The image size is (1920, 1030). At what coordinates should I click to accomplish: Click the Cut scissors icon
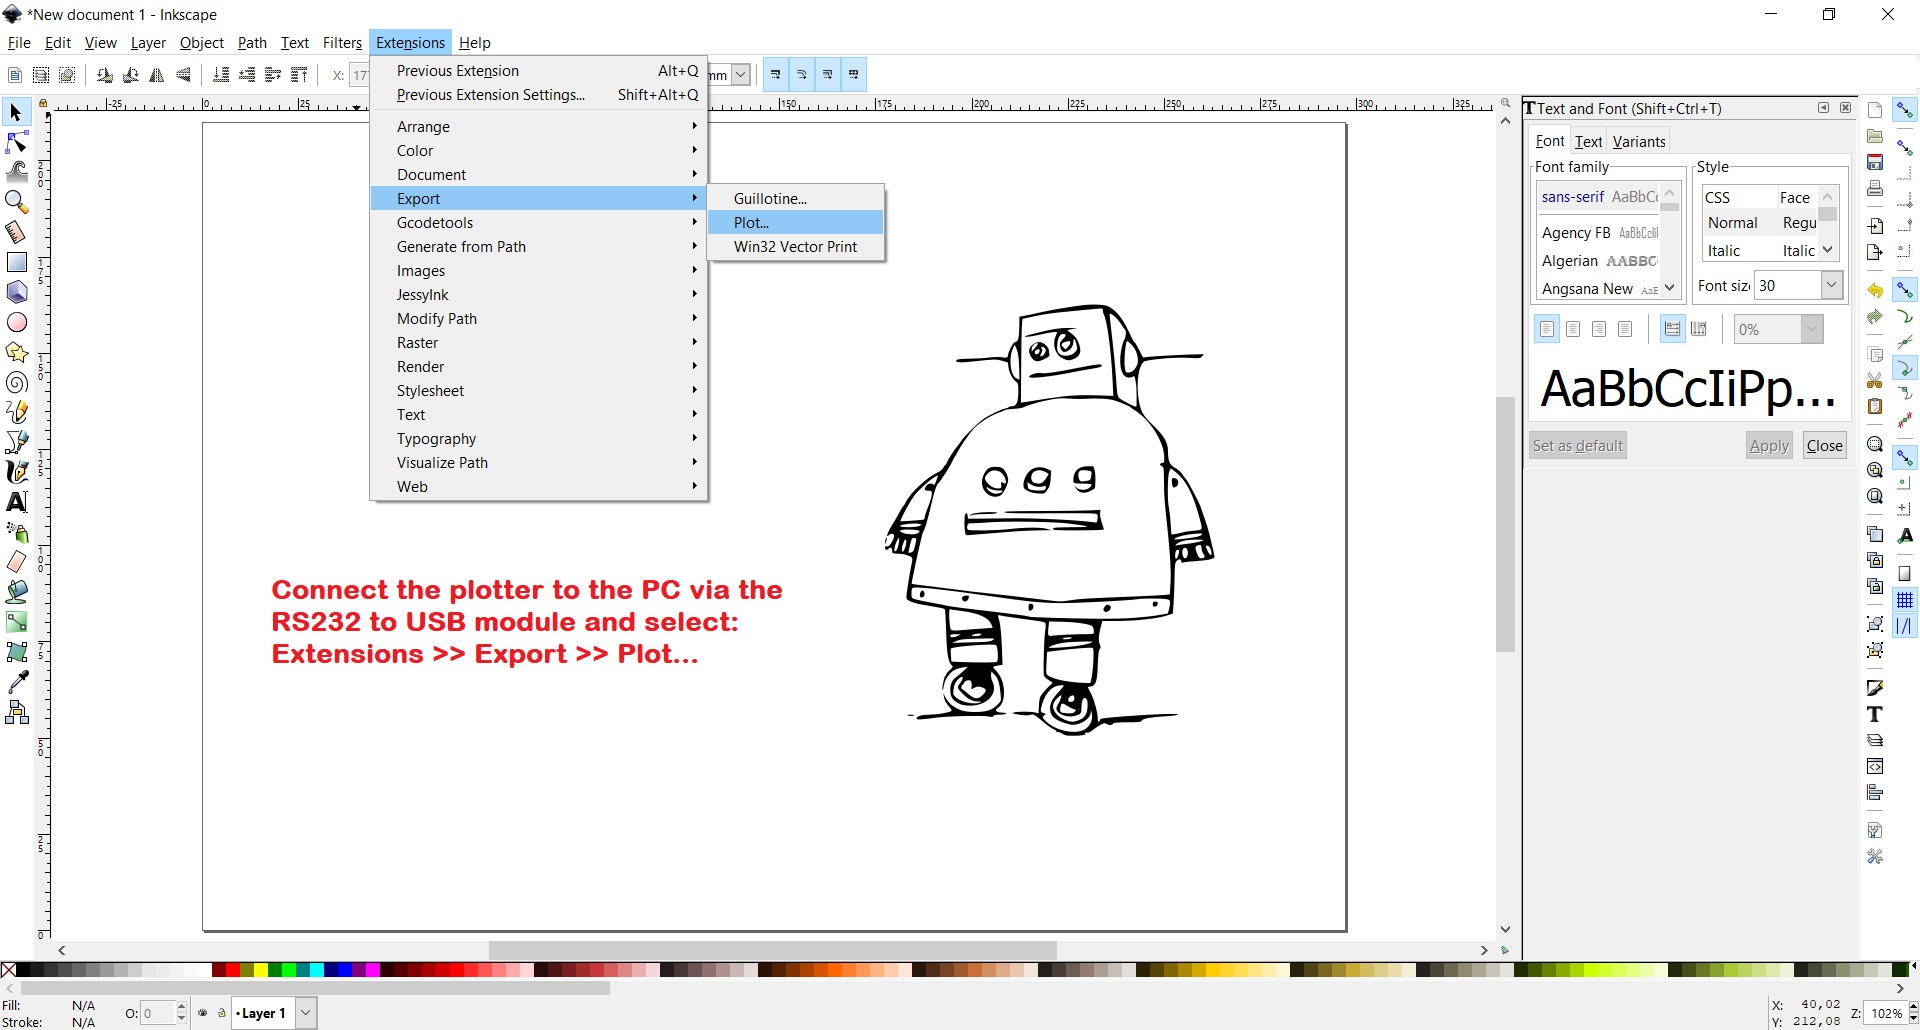pos(1875,380)
